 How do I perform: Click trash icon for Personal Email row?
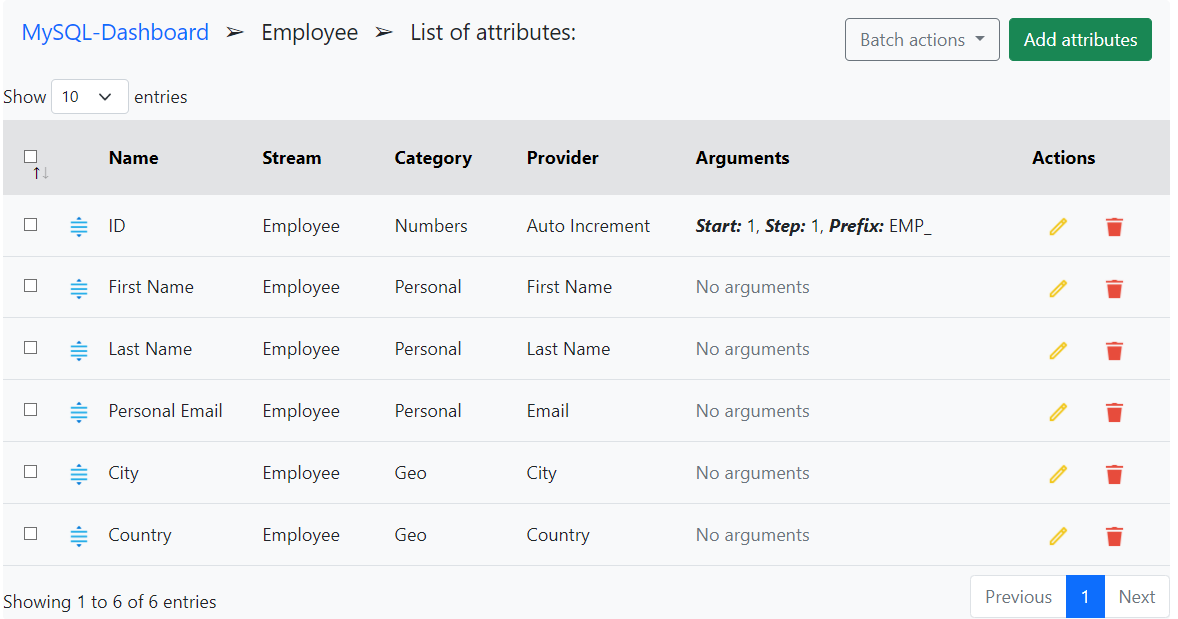point(1114,413)
